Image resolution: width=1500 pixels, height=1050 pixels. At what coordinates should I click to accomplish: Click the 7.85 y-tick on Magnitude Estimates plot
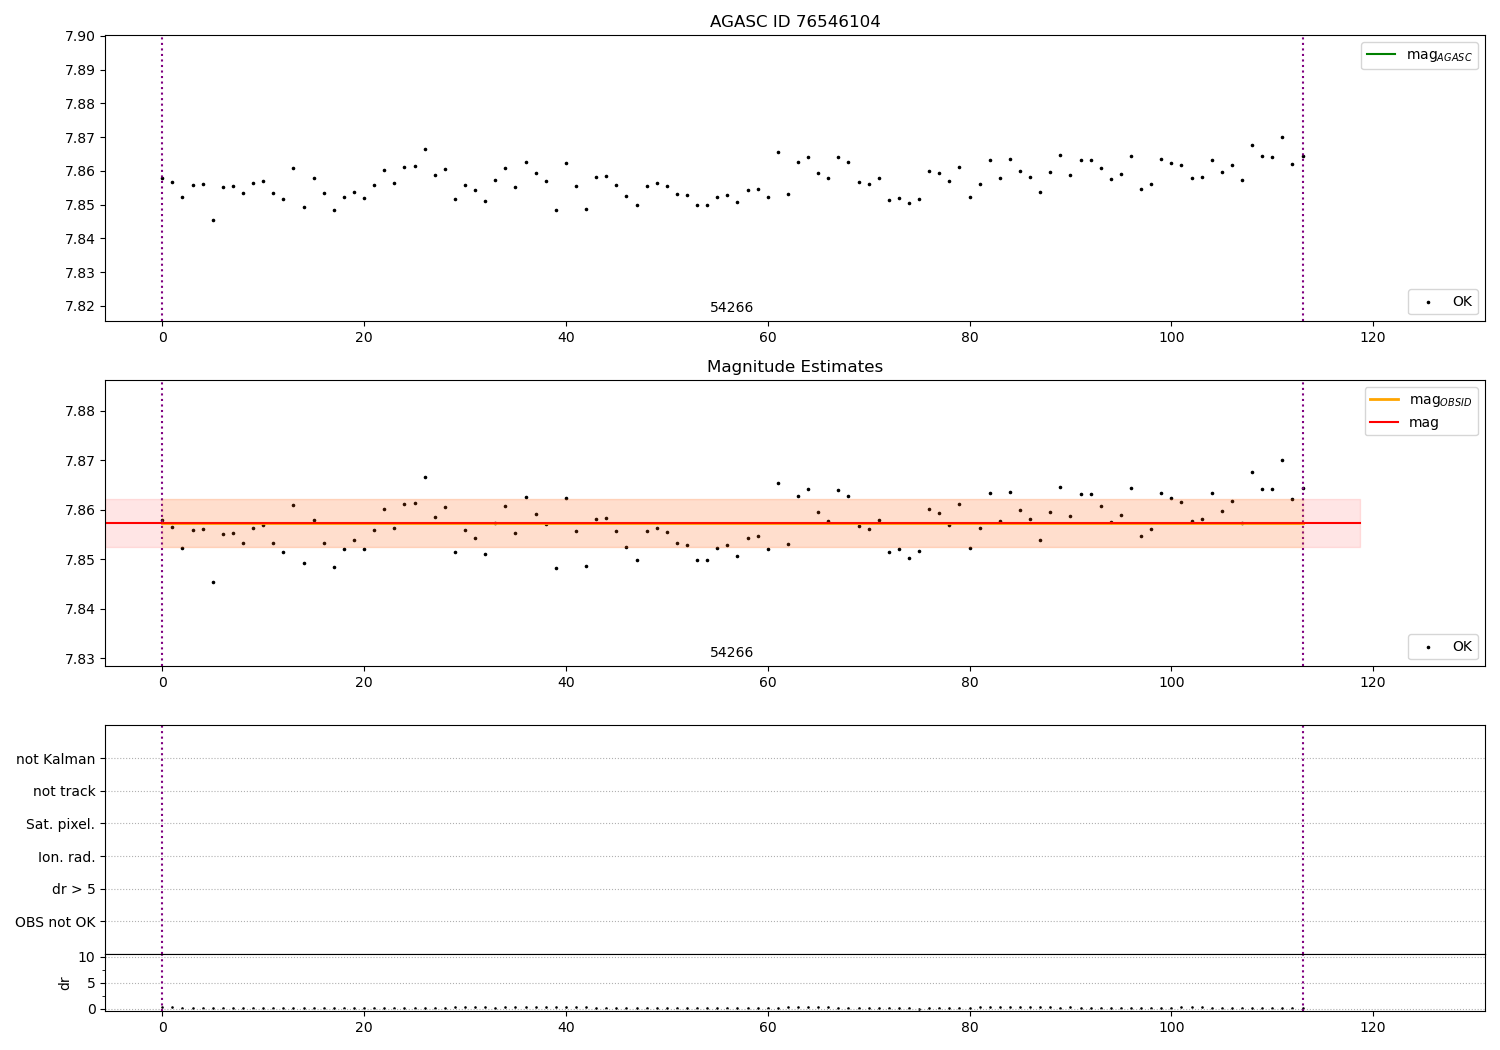[x=80, y=560]
